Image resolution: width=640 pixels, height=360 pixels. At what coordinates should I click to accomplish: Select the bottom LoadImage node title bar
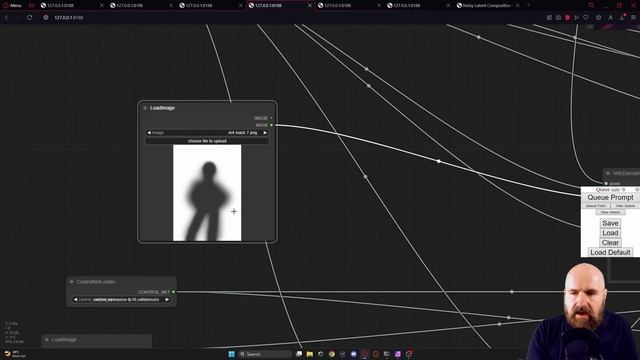pyautogui.click(x=97, y=340)
